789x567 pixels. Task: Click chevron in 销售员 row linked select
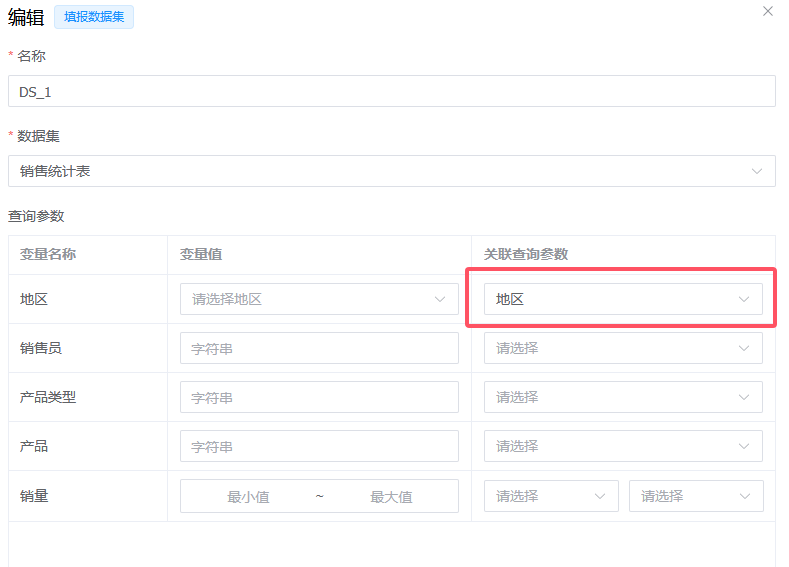[x=744, y=348]
